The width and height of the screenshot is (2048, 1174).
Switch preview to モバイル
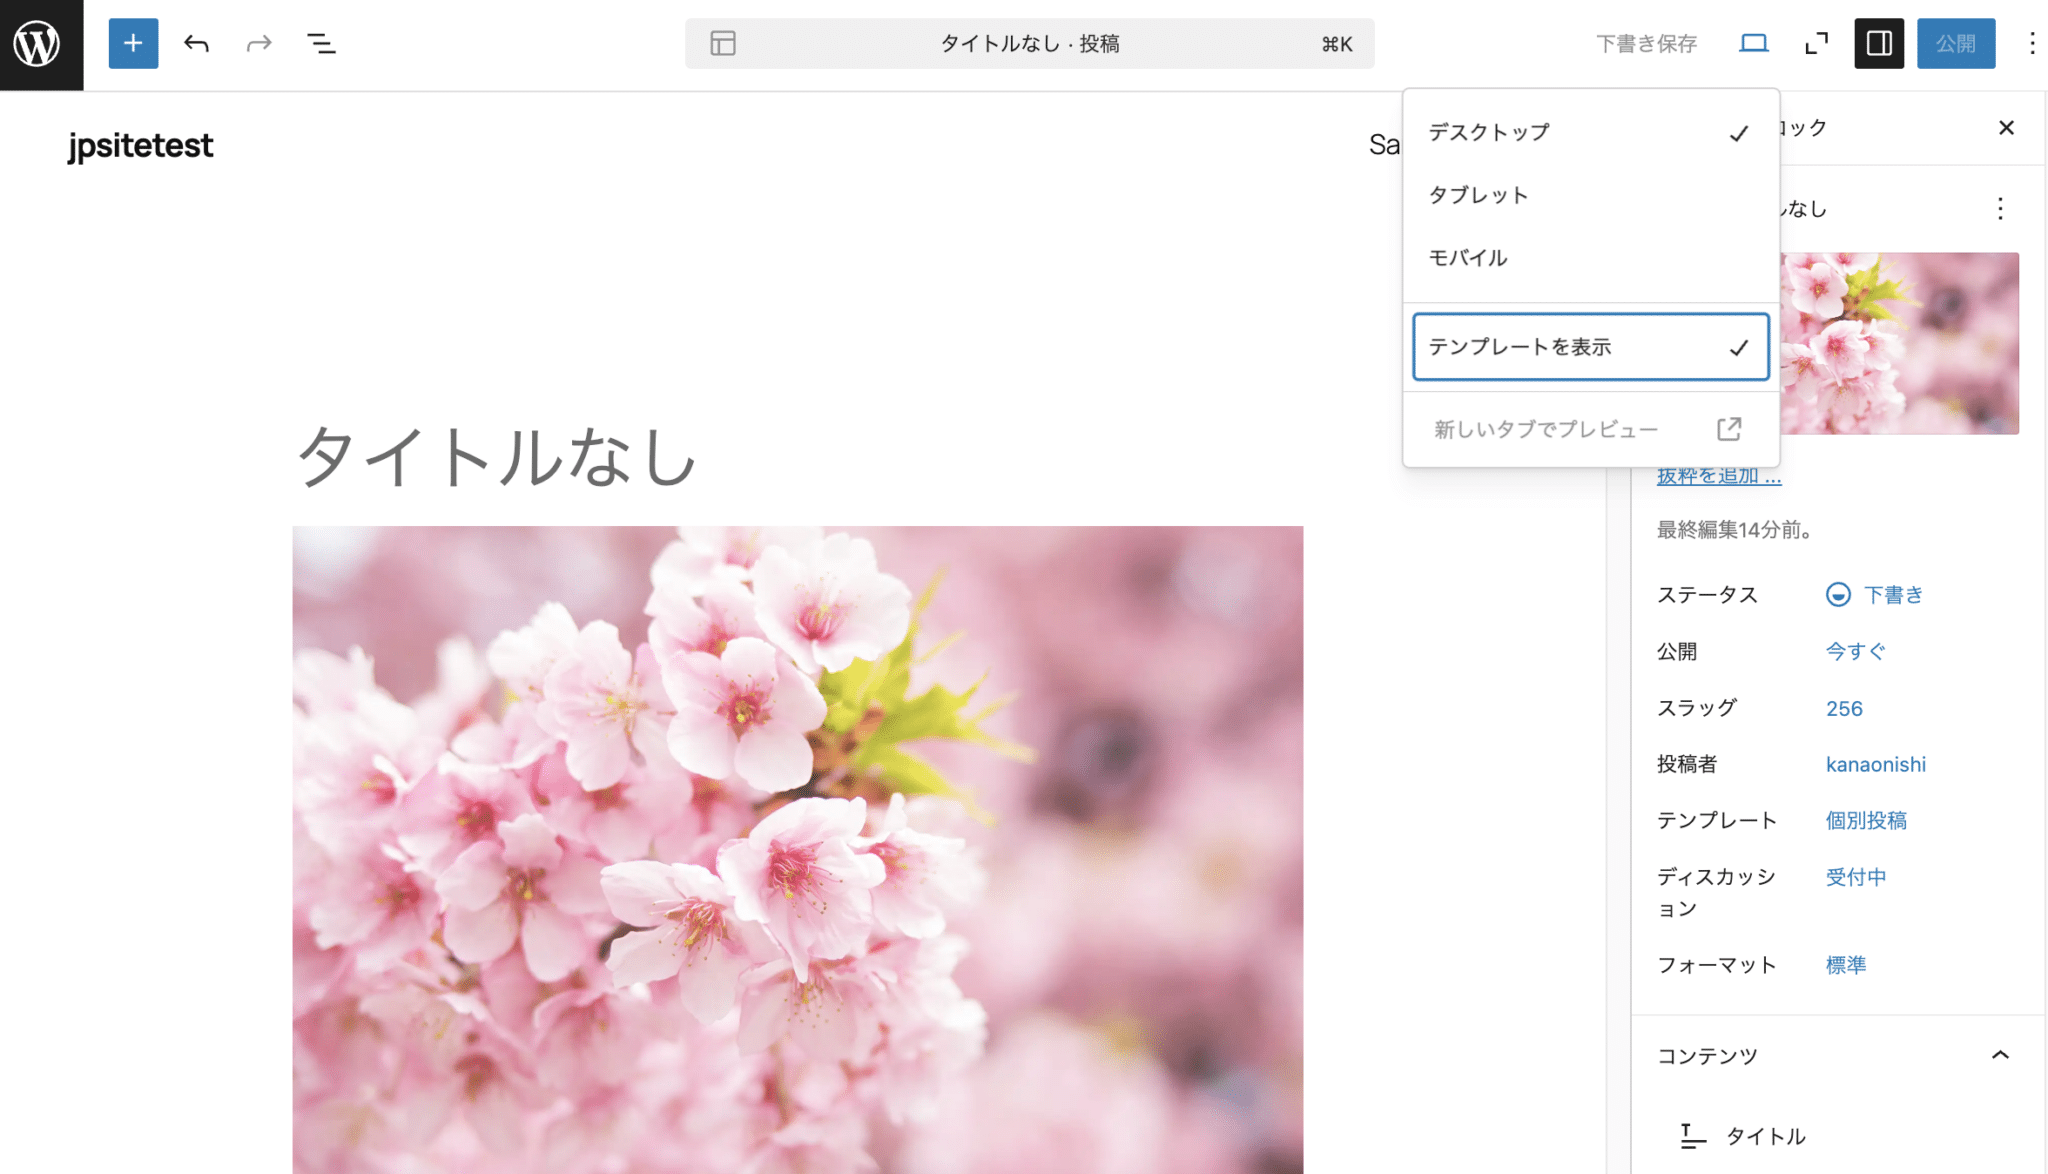(x=1467, y=257)
